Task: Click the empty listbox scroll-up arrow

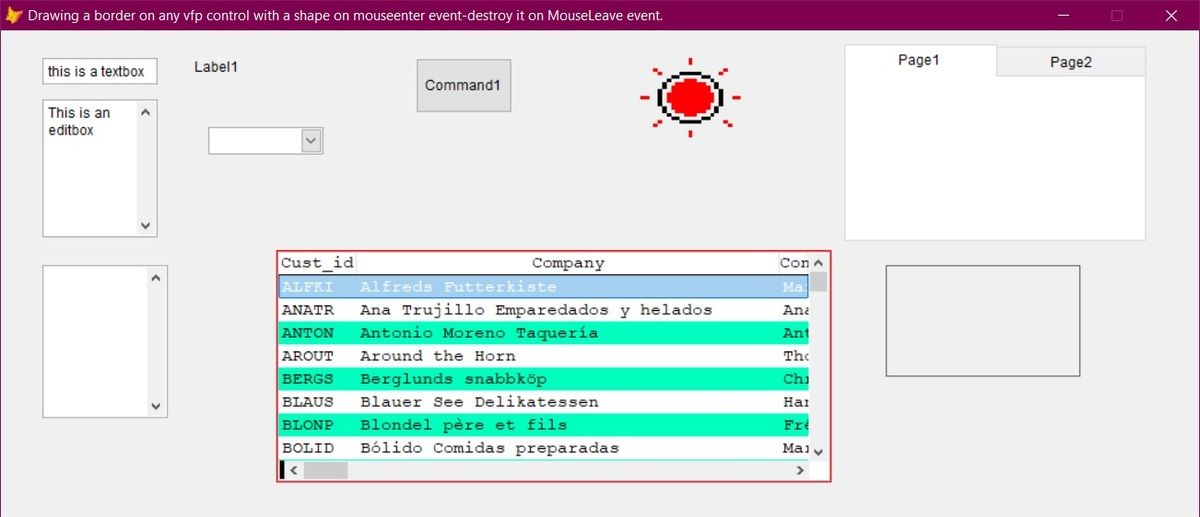Action: pyautogui.click(x=155, y=277)
